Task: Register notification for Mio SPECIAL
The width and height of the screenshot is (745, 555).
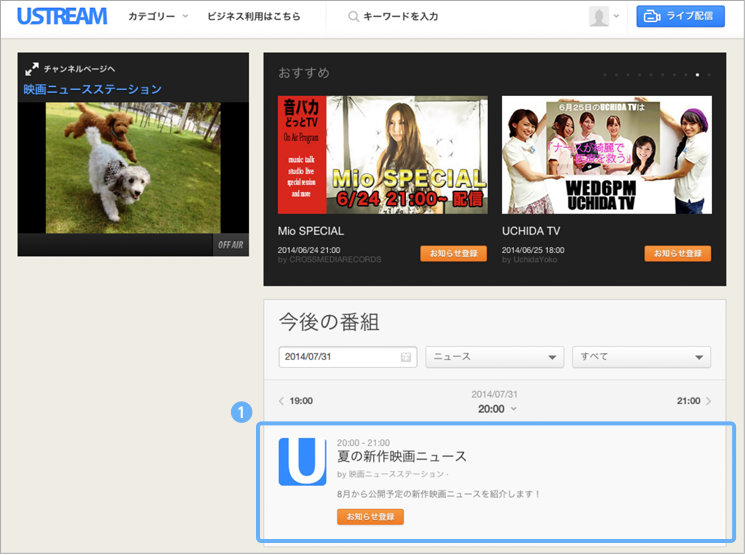Action: tap(453, 253)
